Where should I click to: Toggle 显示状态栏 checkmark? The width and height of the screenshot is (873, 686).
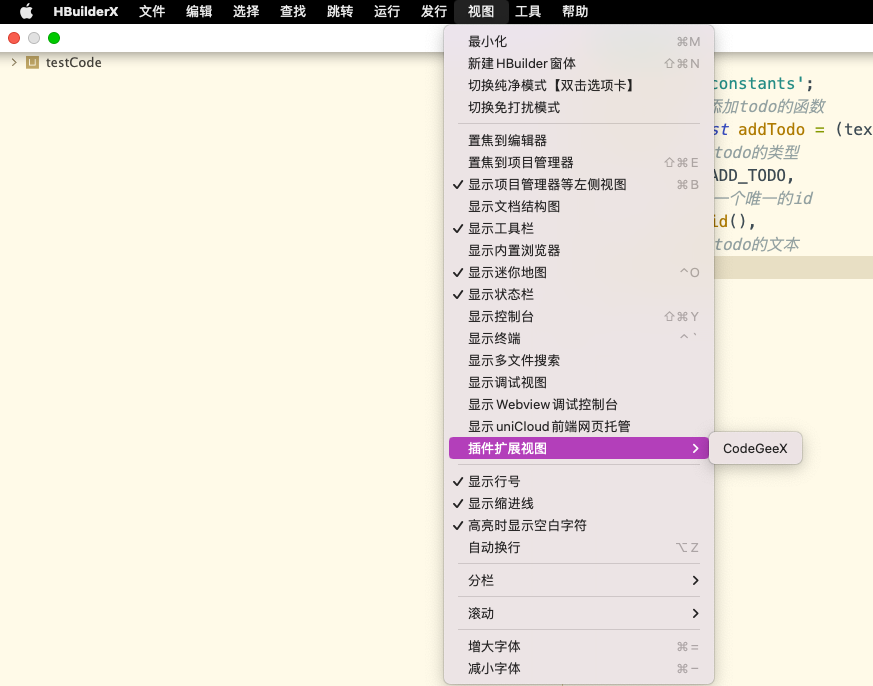pyautogui.click(x=500, y=294)
